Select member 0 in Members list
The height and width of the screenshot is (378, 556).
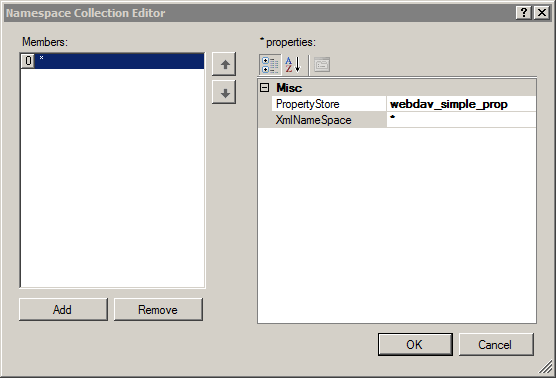tap(112, 61)
